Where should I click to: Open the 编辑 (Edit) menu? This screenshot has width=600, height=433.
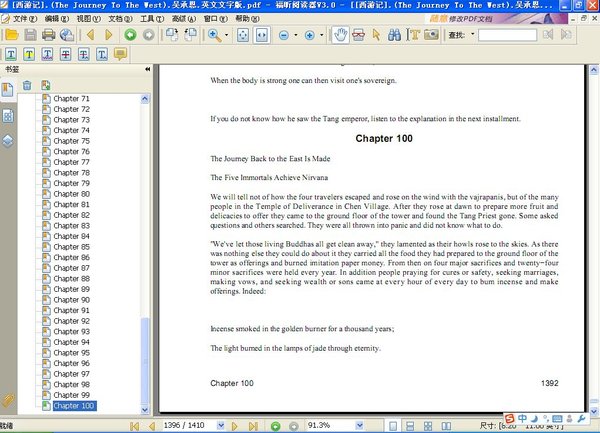(57, 19)
